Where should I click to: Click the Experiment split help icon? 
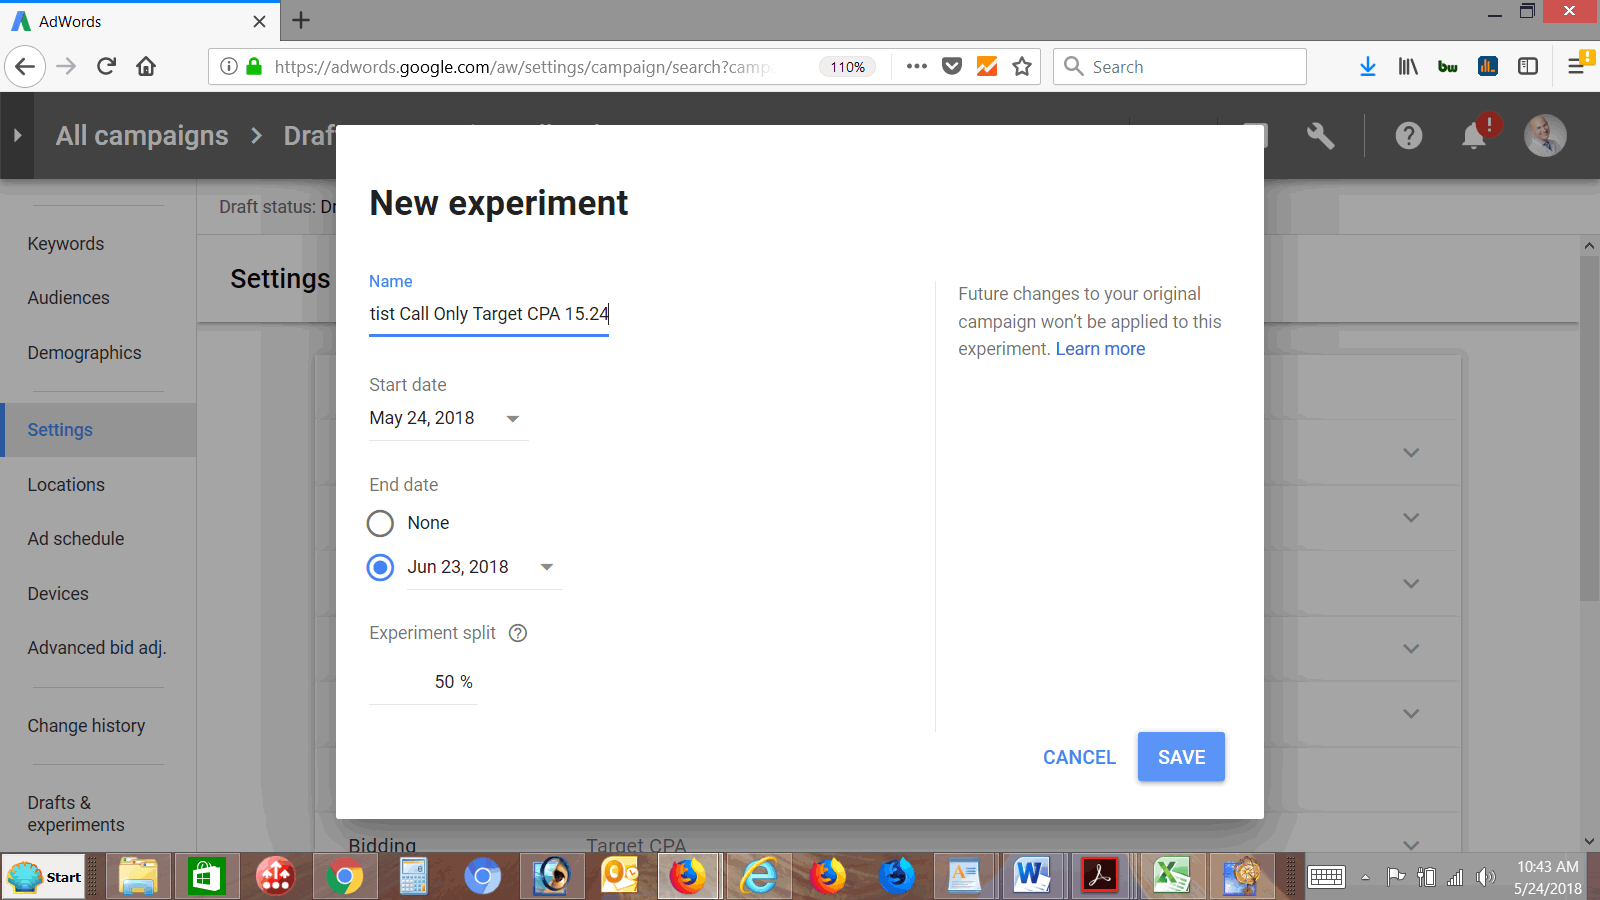click(x=518, y=633)
